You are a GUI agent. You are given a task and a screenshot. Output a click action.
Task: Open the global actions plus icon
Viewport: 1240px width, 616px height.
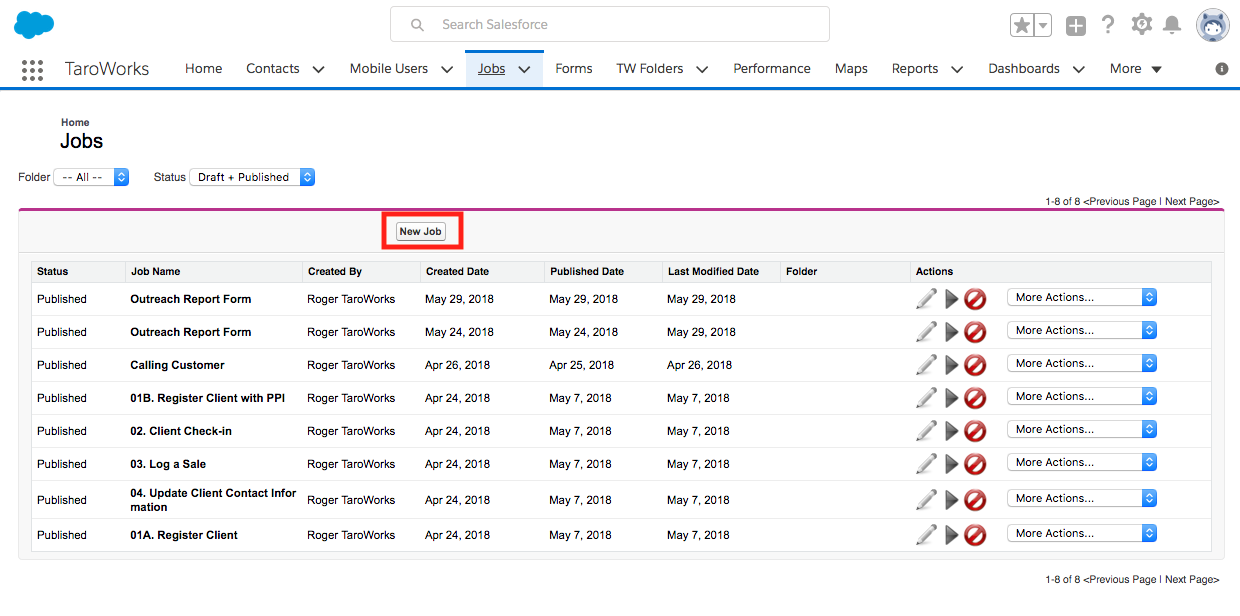click(x=1076, y=26)
